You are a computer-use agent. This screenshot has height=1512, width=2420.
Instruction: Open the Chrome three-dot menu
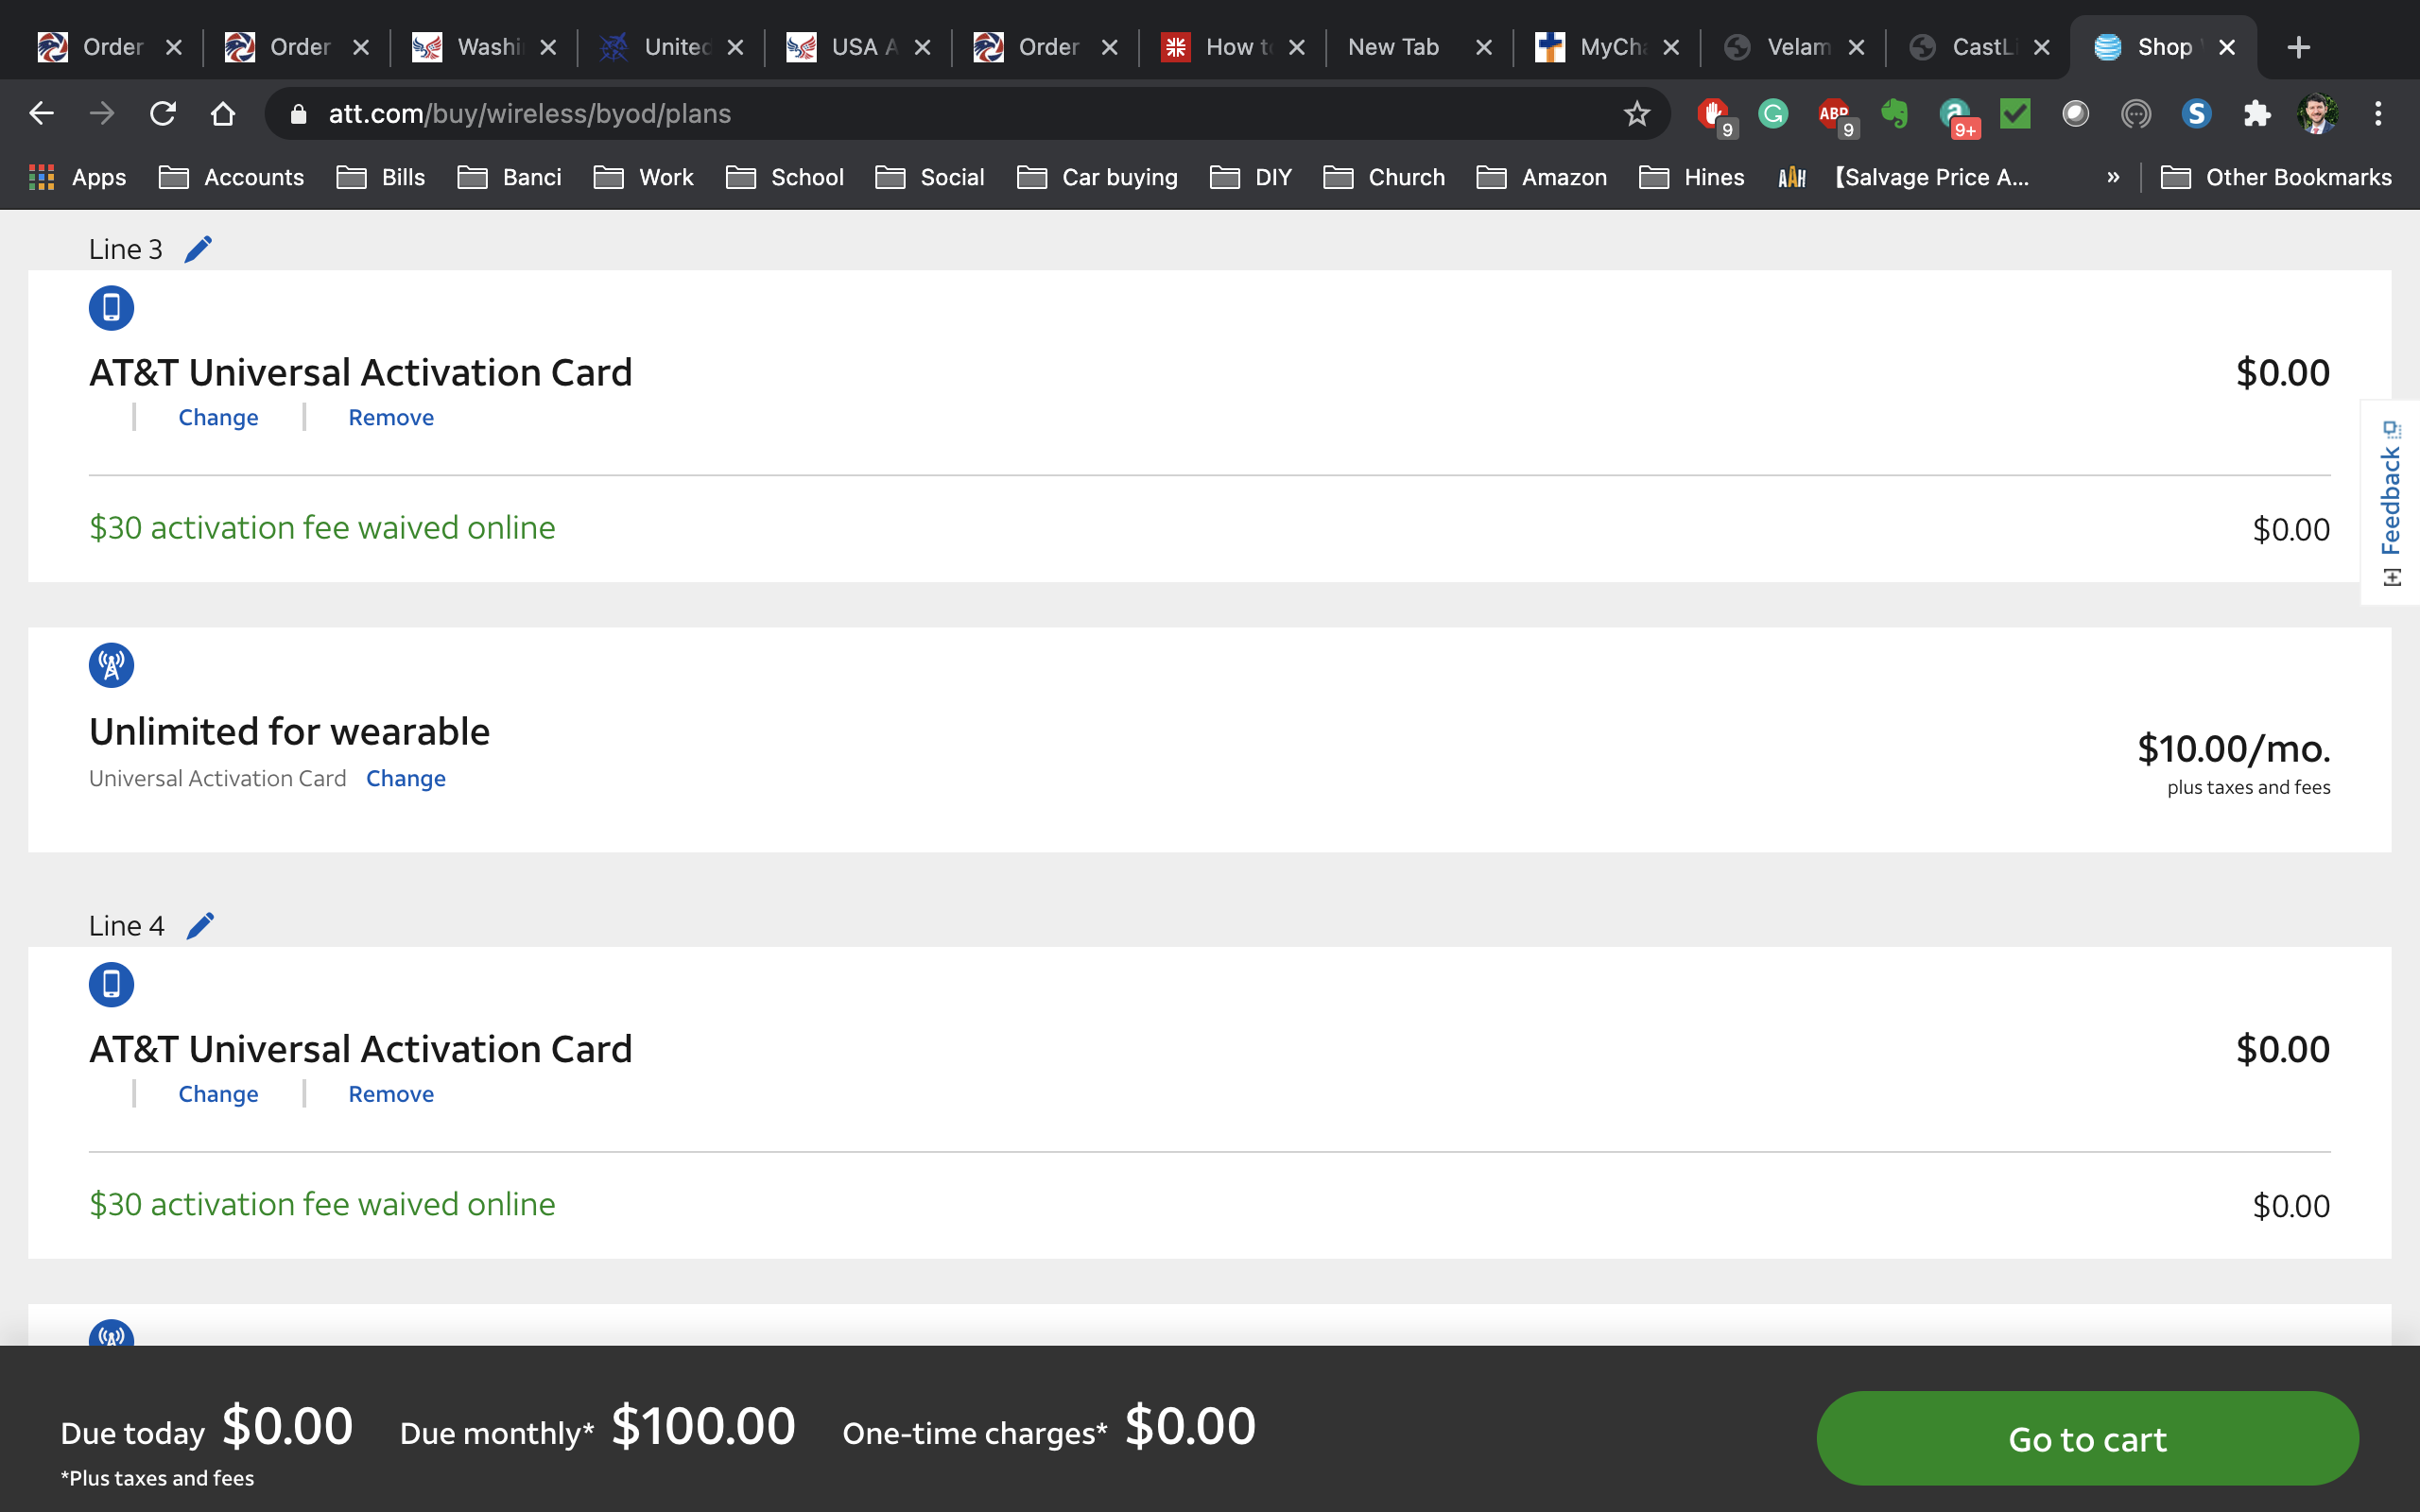(x=2378, y=114)
